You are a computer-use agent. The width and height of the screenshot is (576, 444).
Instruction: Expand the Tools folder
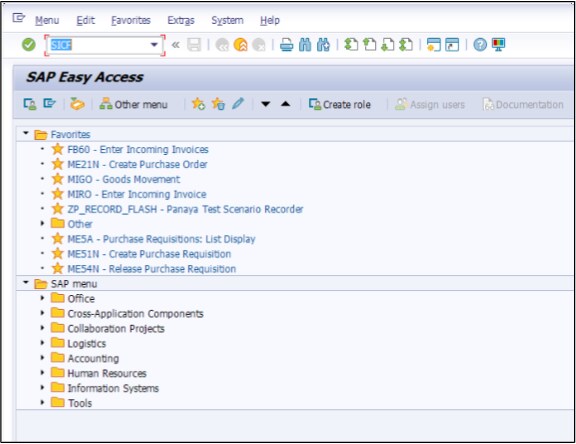pos(42,403)
